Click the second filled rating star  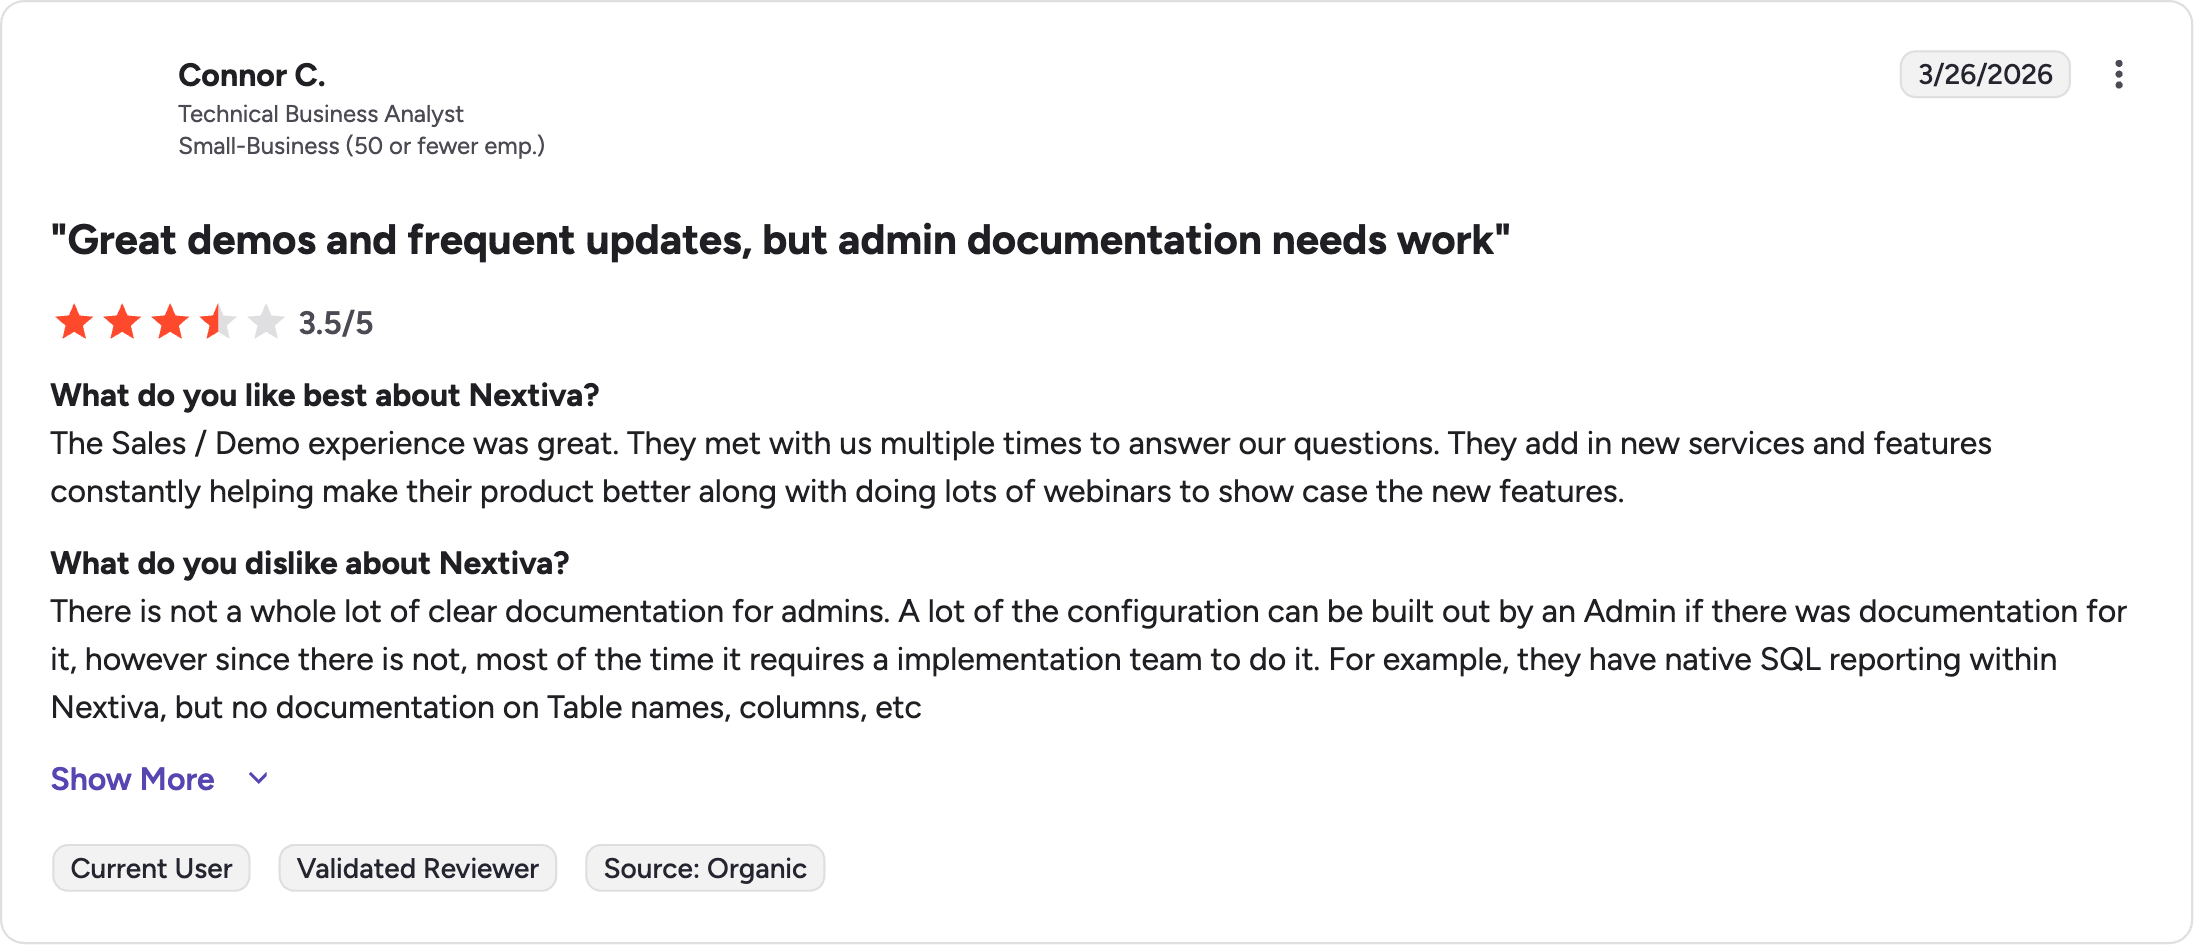pyautogui.click(x=122, y=322)
